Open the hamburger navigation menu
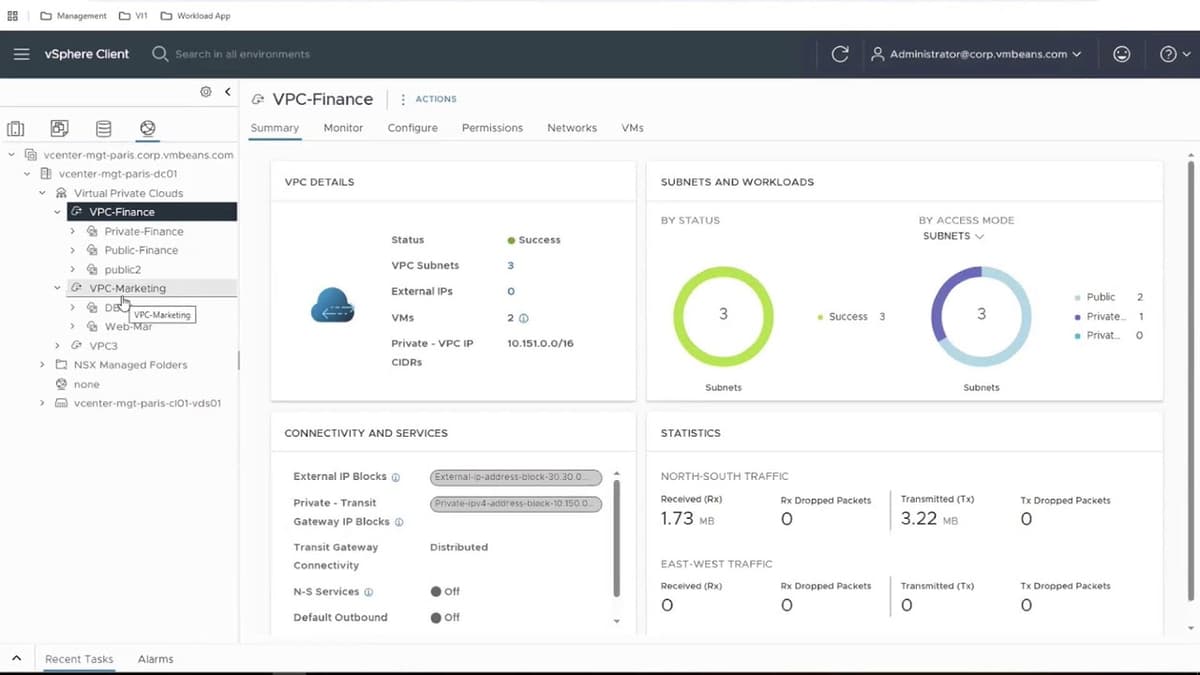Image resolution: width=1200 pixels, height=675 pixels. (x=21, y=54)
